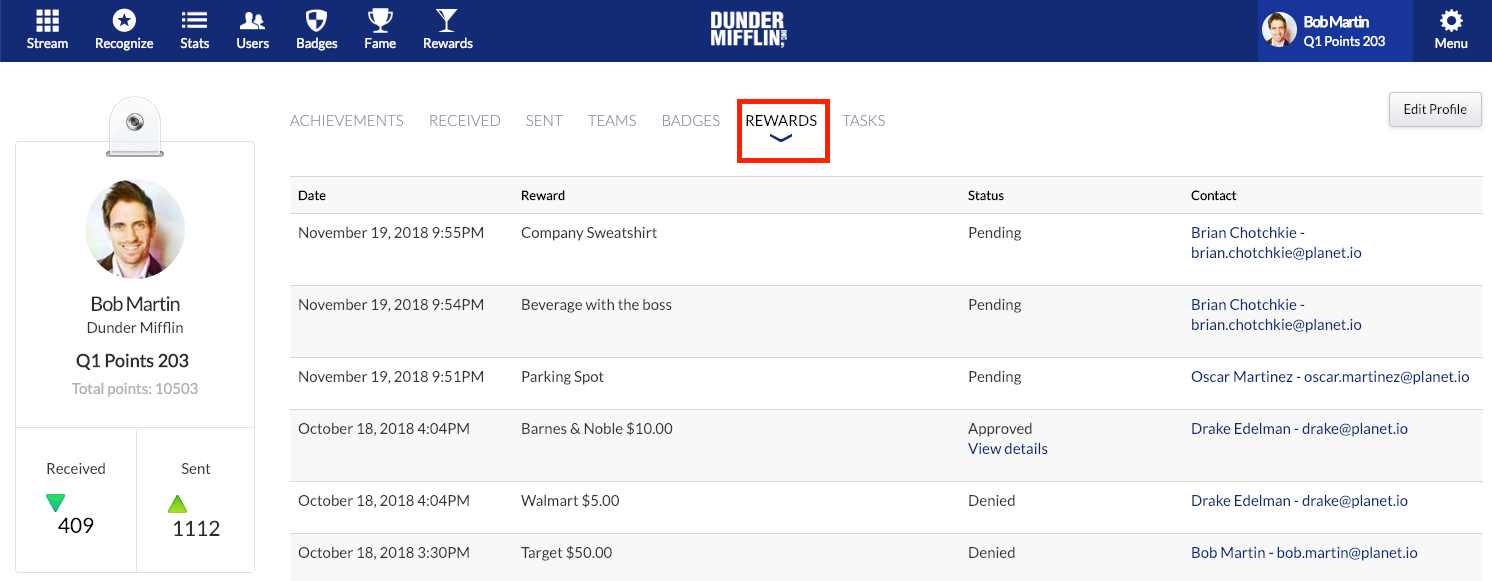1492x581 pixels.
Task: Click the Dunder Mifflin logo
Action: click(749, 29)
